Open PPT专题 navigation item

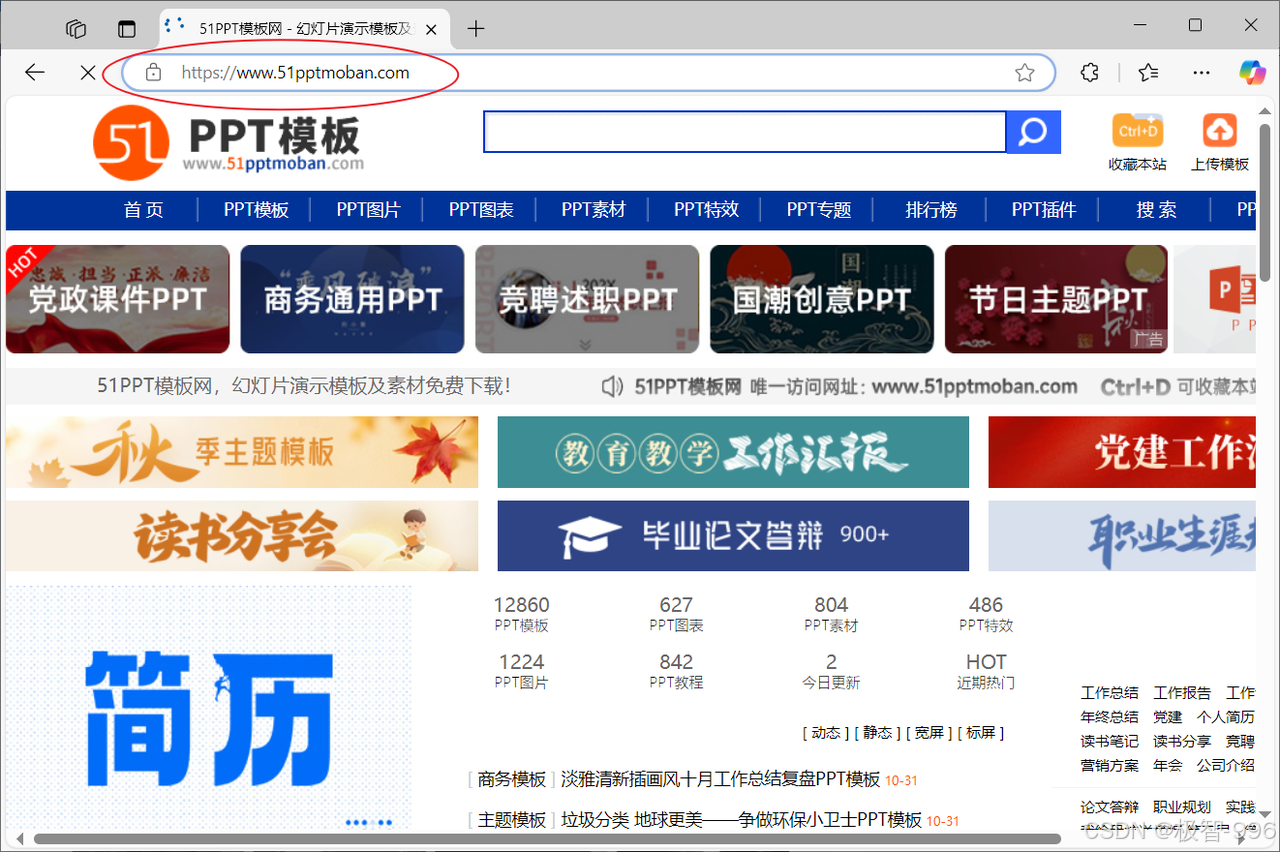(819, 210)
